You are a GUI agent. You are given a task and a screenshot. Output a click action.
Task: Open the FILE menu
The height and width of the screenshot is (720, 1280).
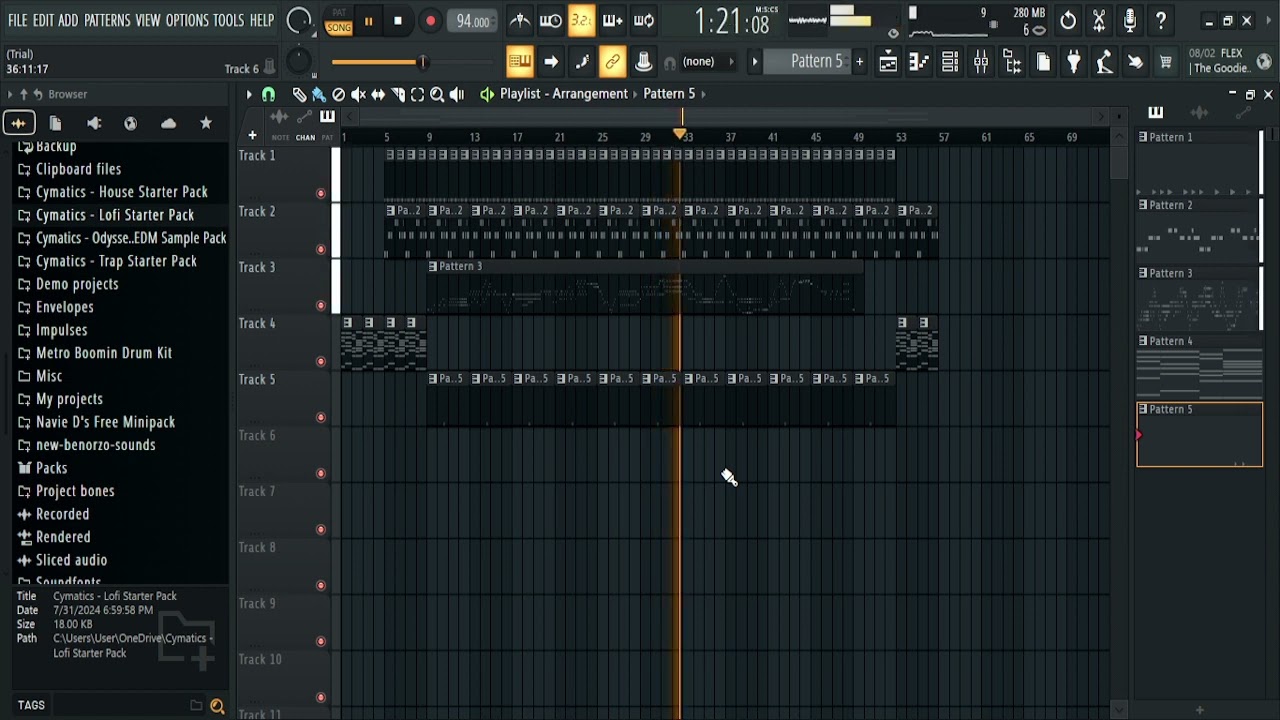click(x=17, y=20)
